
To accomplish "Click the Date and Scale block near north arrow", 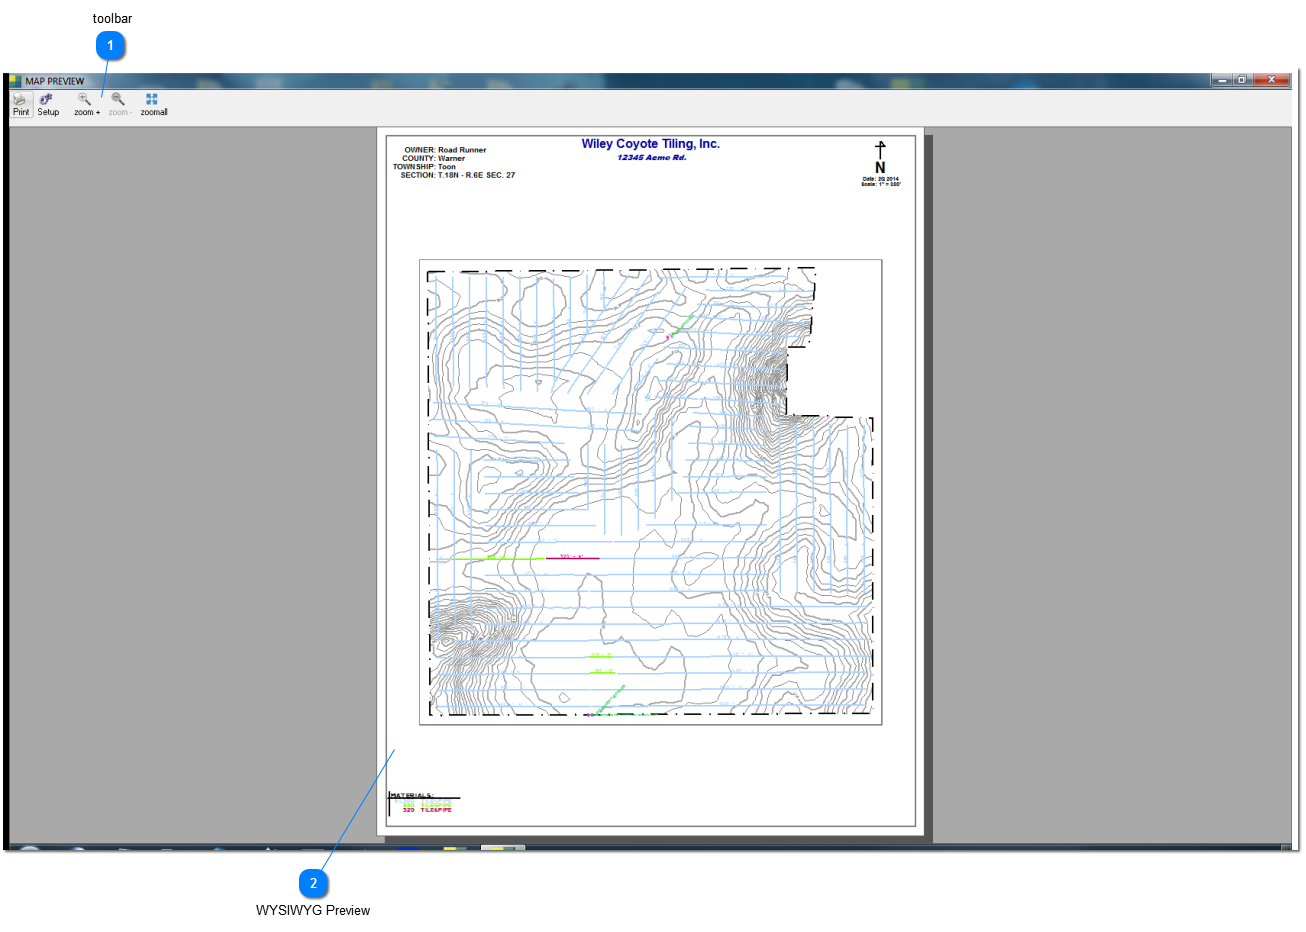I will [x=878, y=183].
